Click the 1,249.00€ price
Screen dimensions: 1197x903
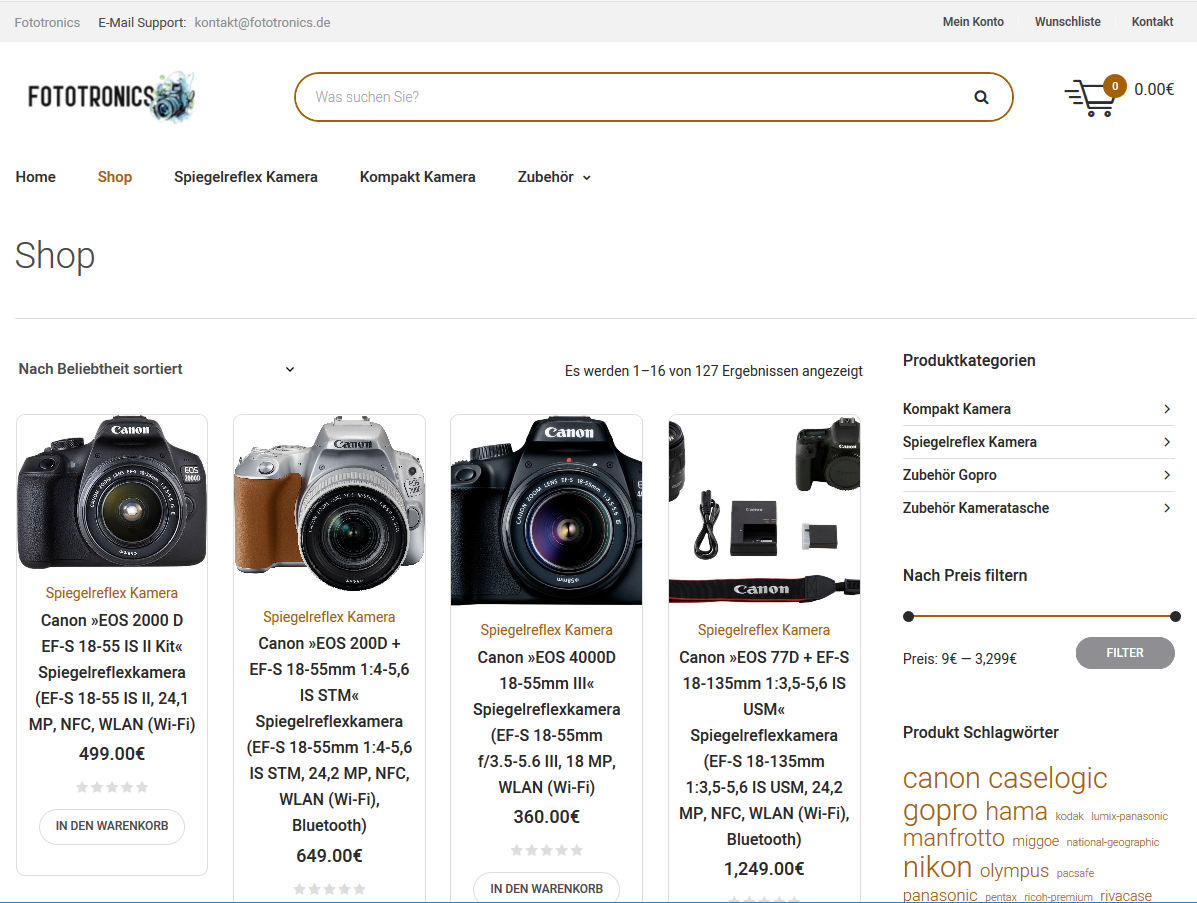point(764,869)
